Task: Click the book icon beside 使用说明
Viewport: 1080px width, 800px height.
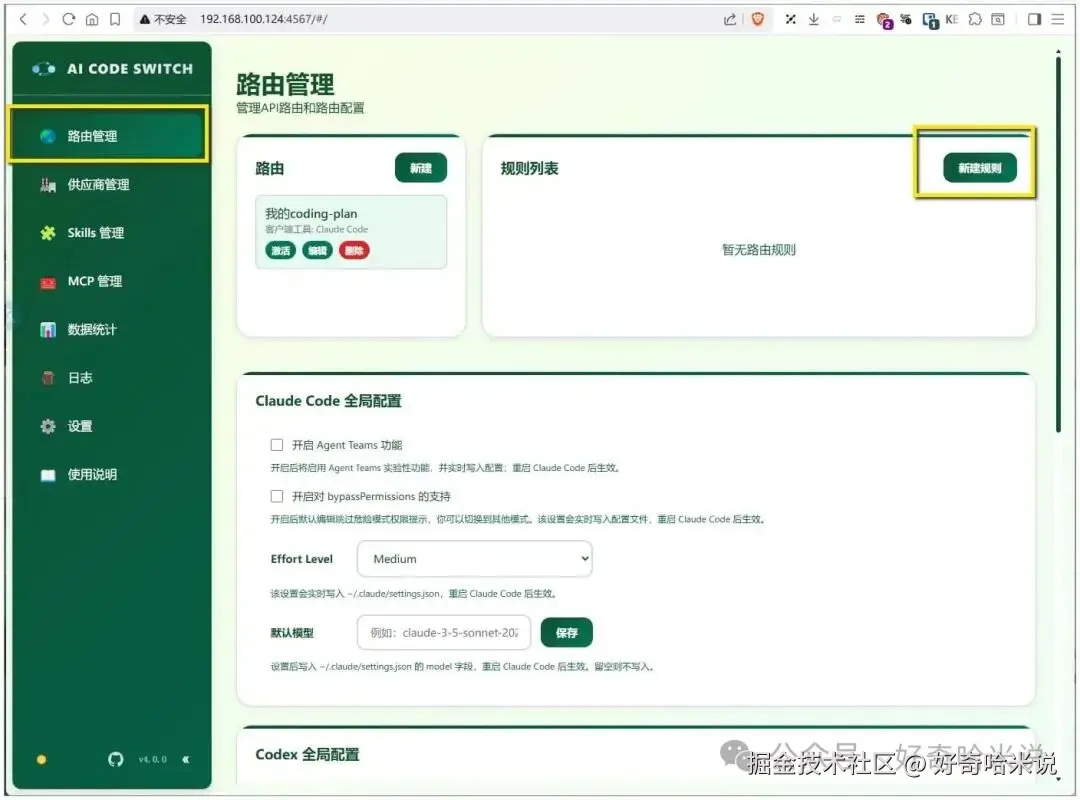Action: click(48, 475)
